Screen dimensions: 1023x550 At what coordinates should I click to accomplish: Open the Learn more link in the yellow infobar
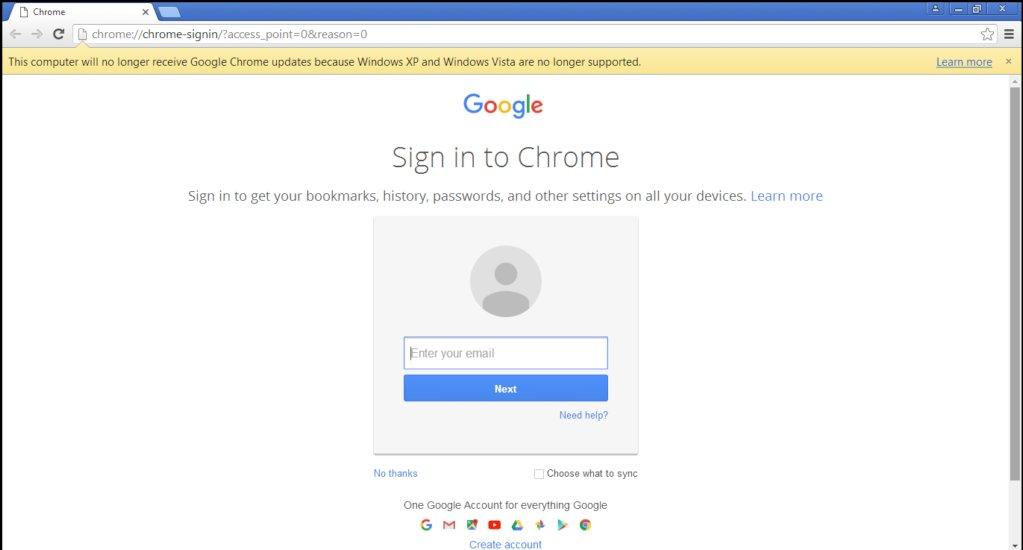point(964,62)
